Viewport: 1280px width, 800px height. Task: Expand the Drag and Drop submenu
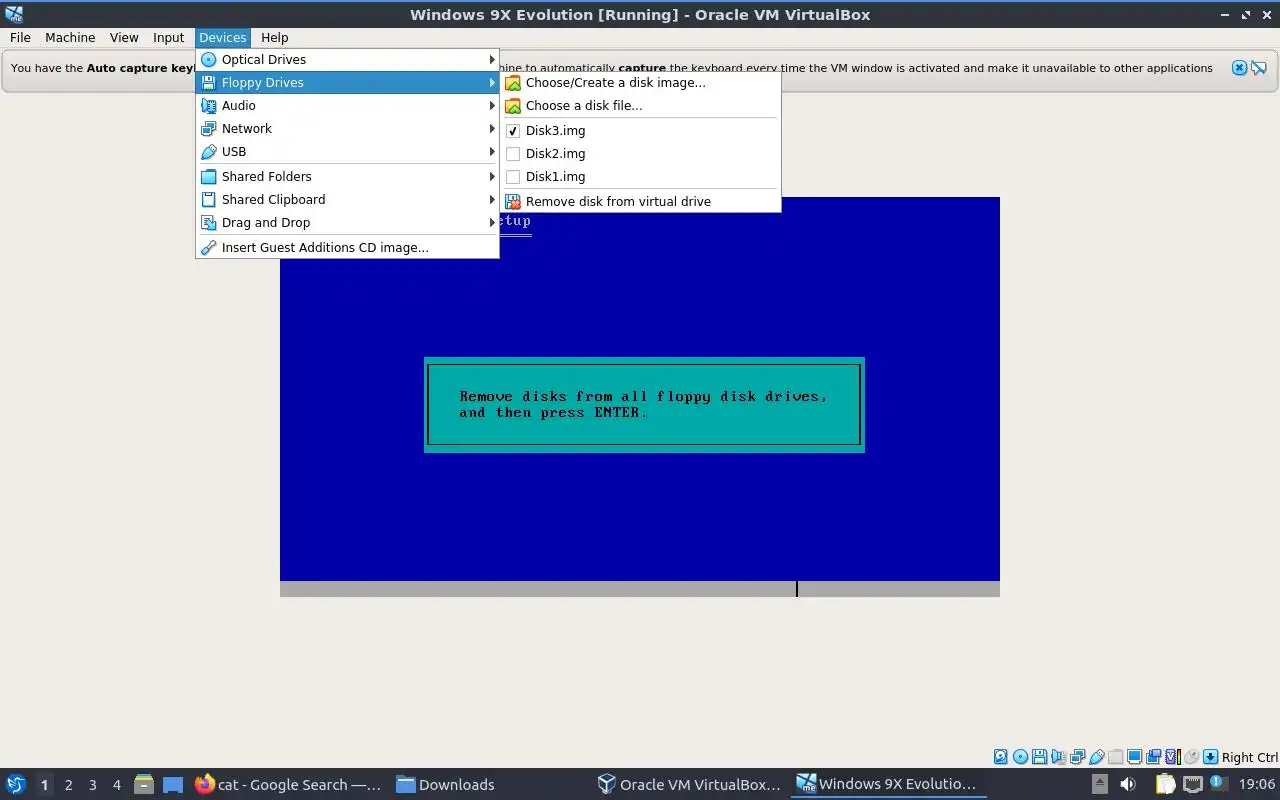[347, 222]
